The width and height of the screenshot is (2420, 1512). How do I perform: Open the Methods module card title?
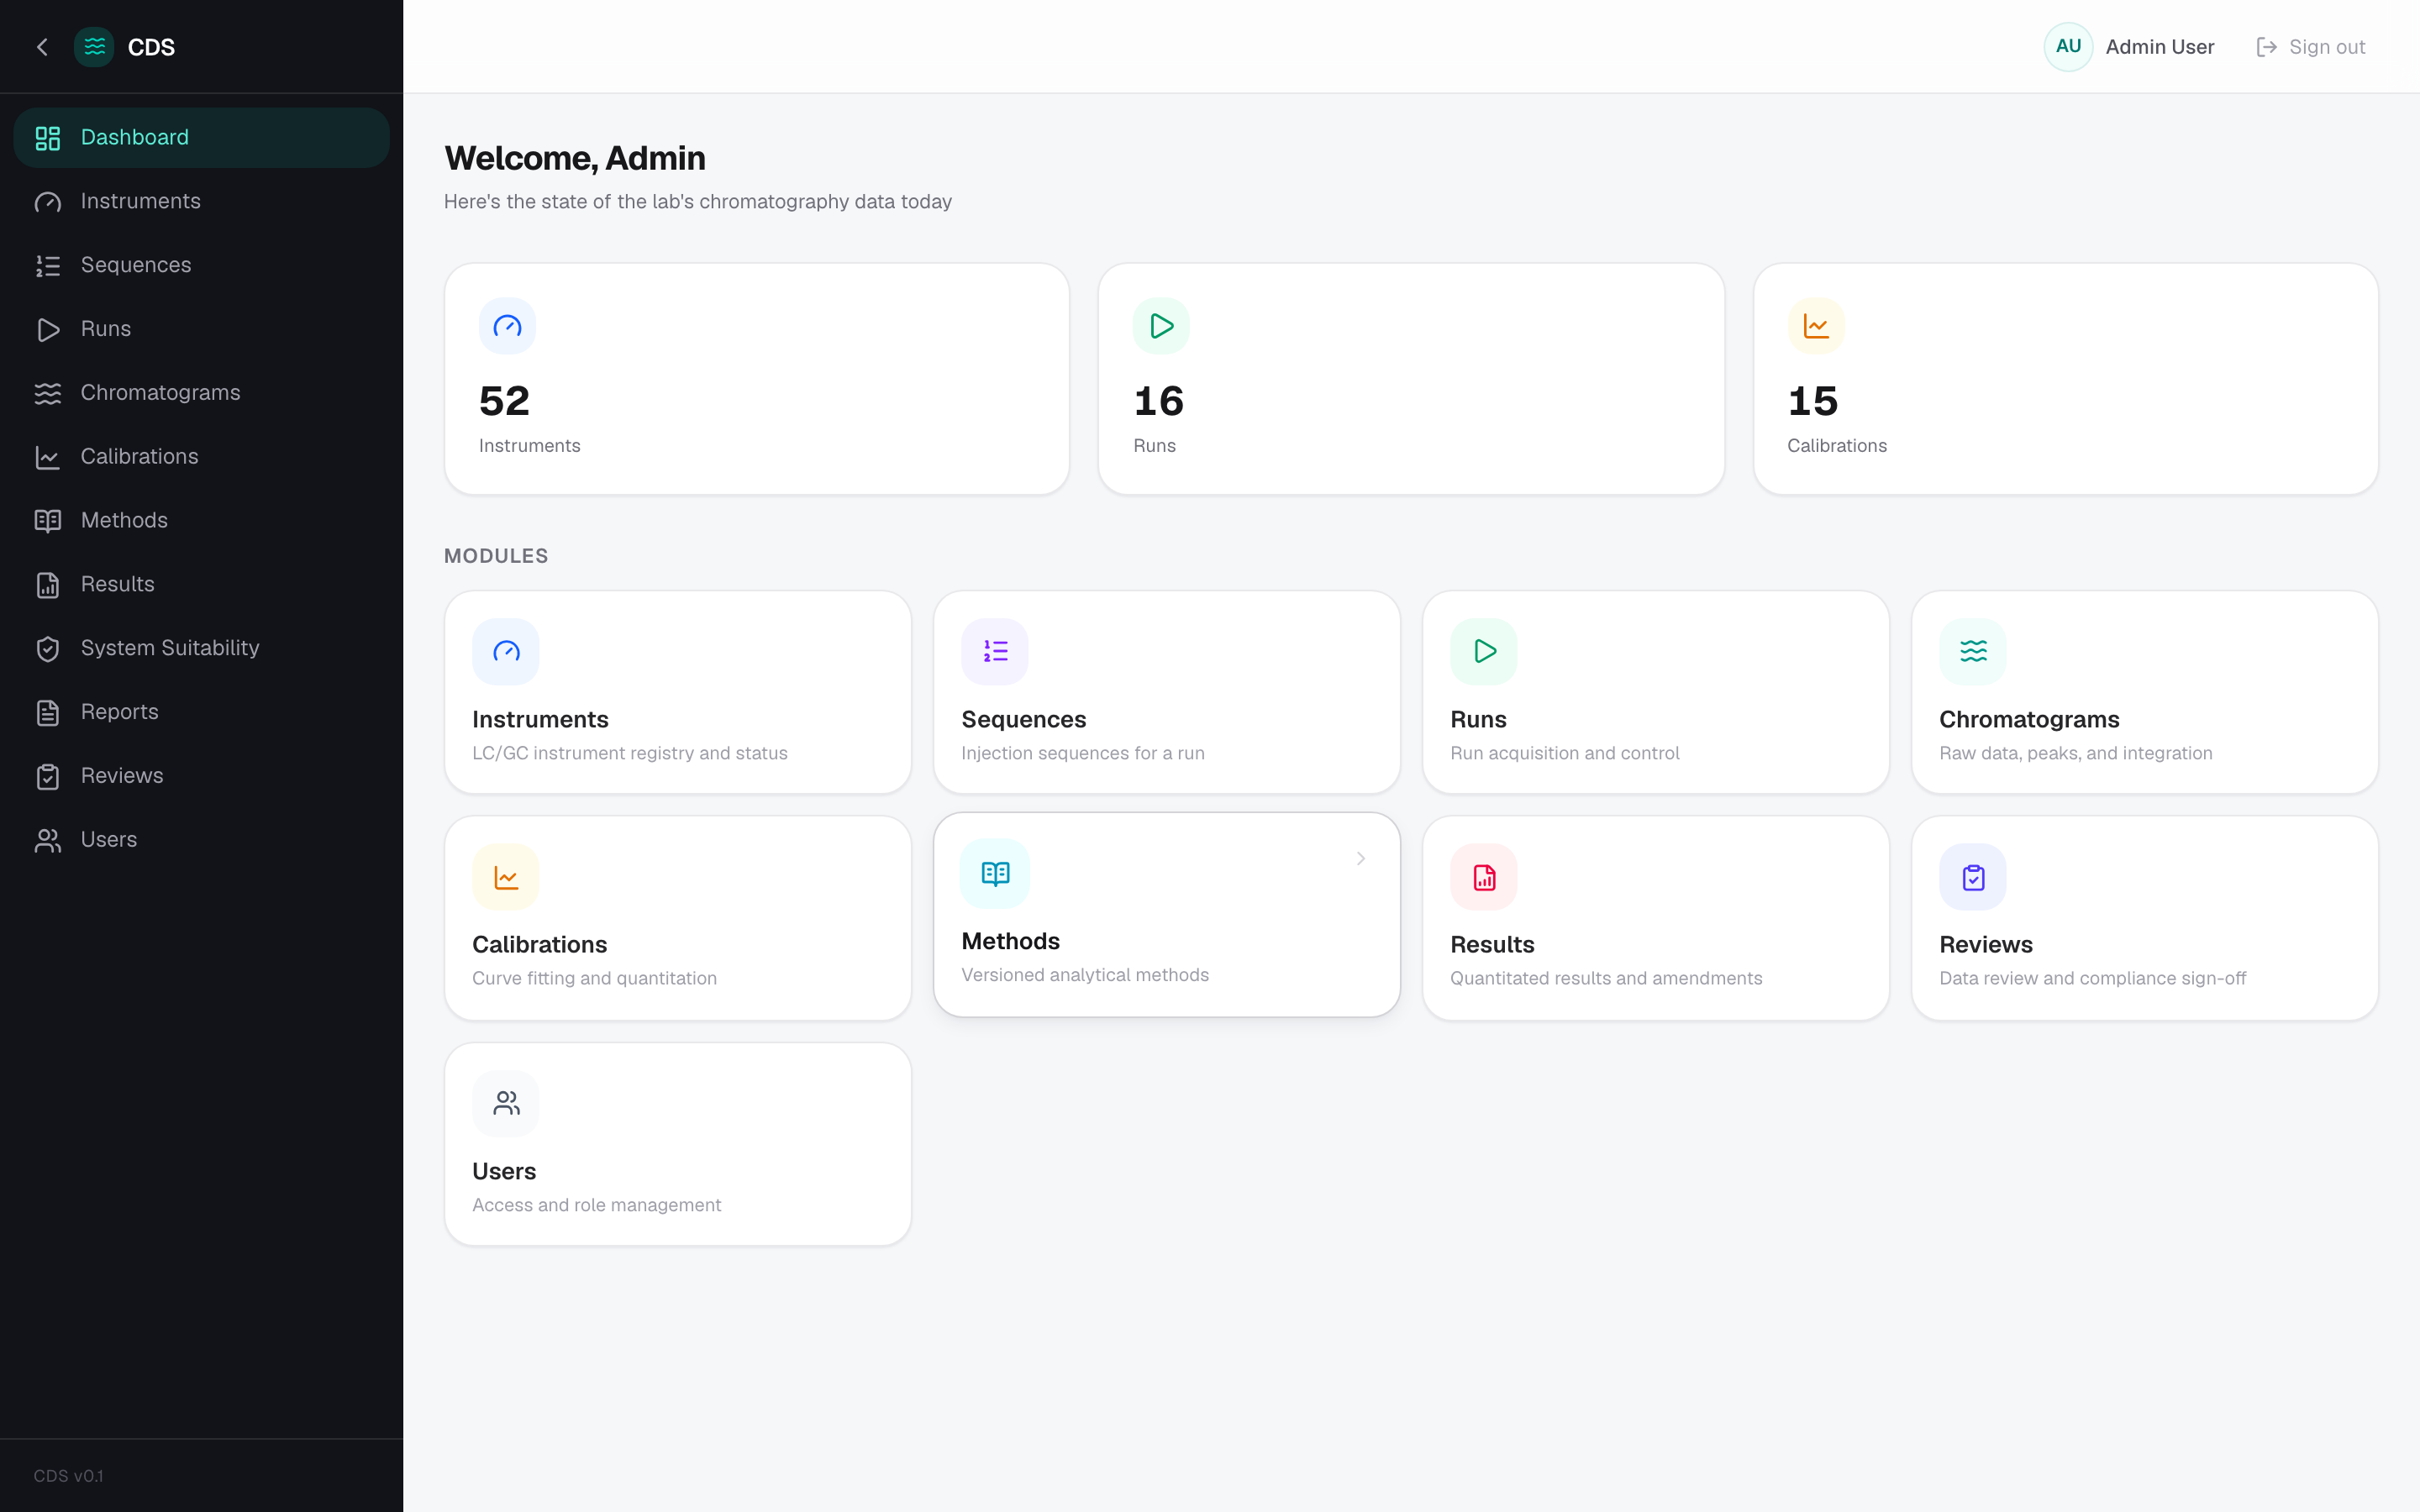pos(1010,942)
